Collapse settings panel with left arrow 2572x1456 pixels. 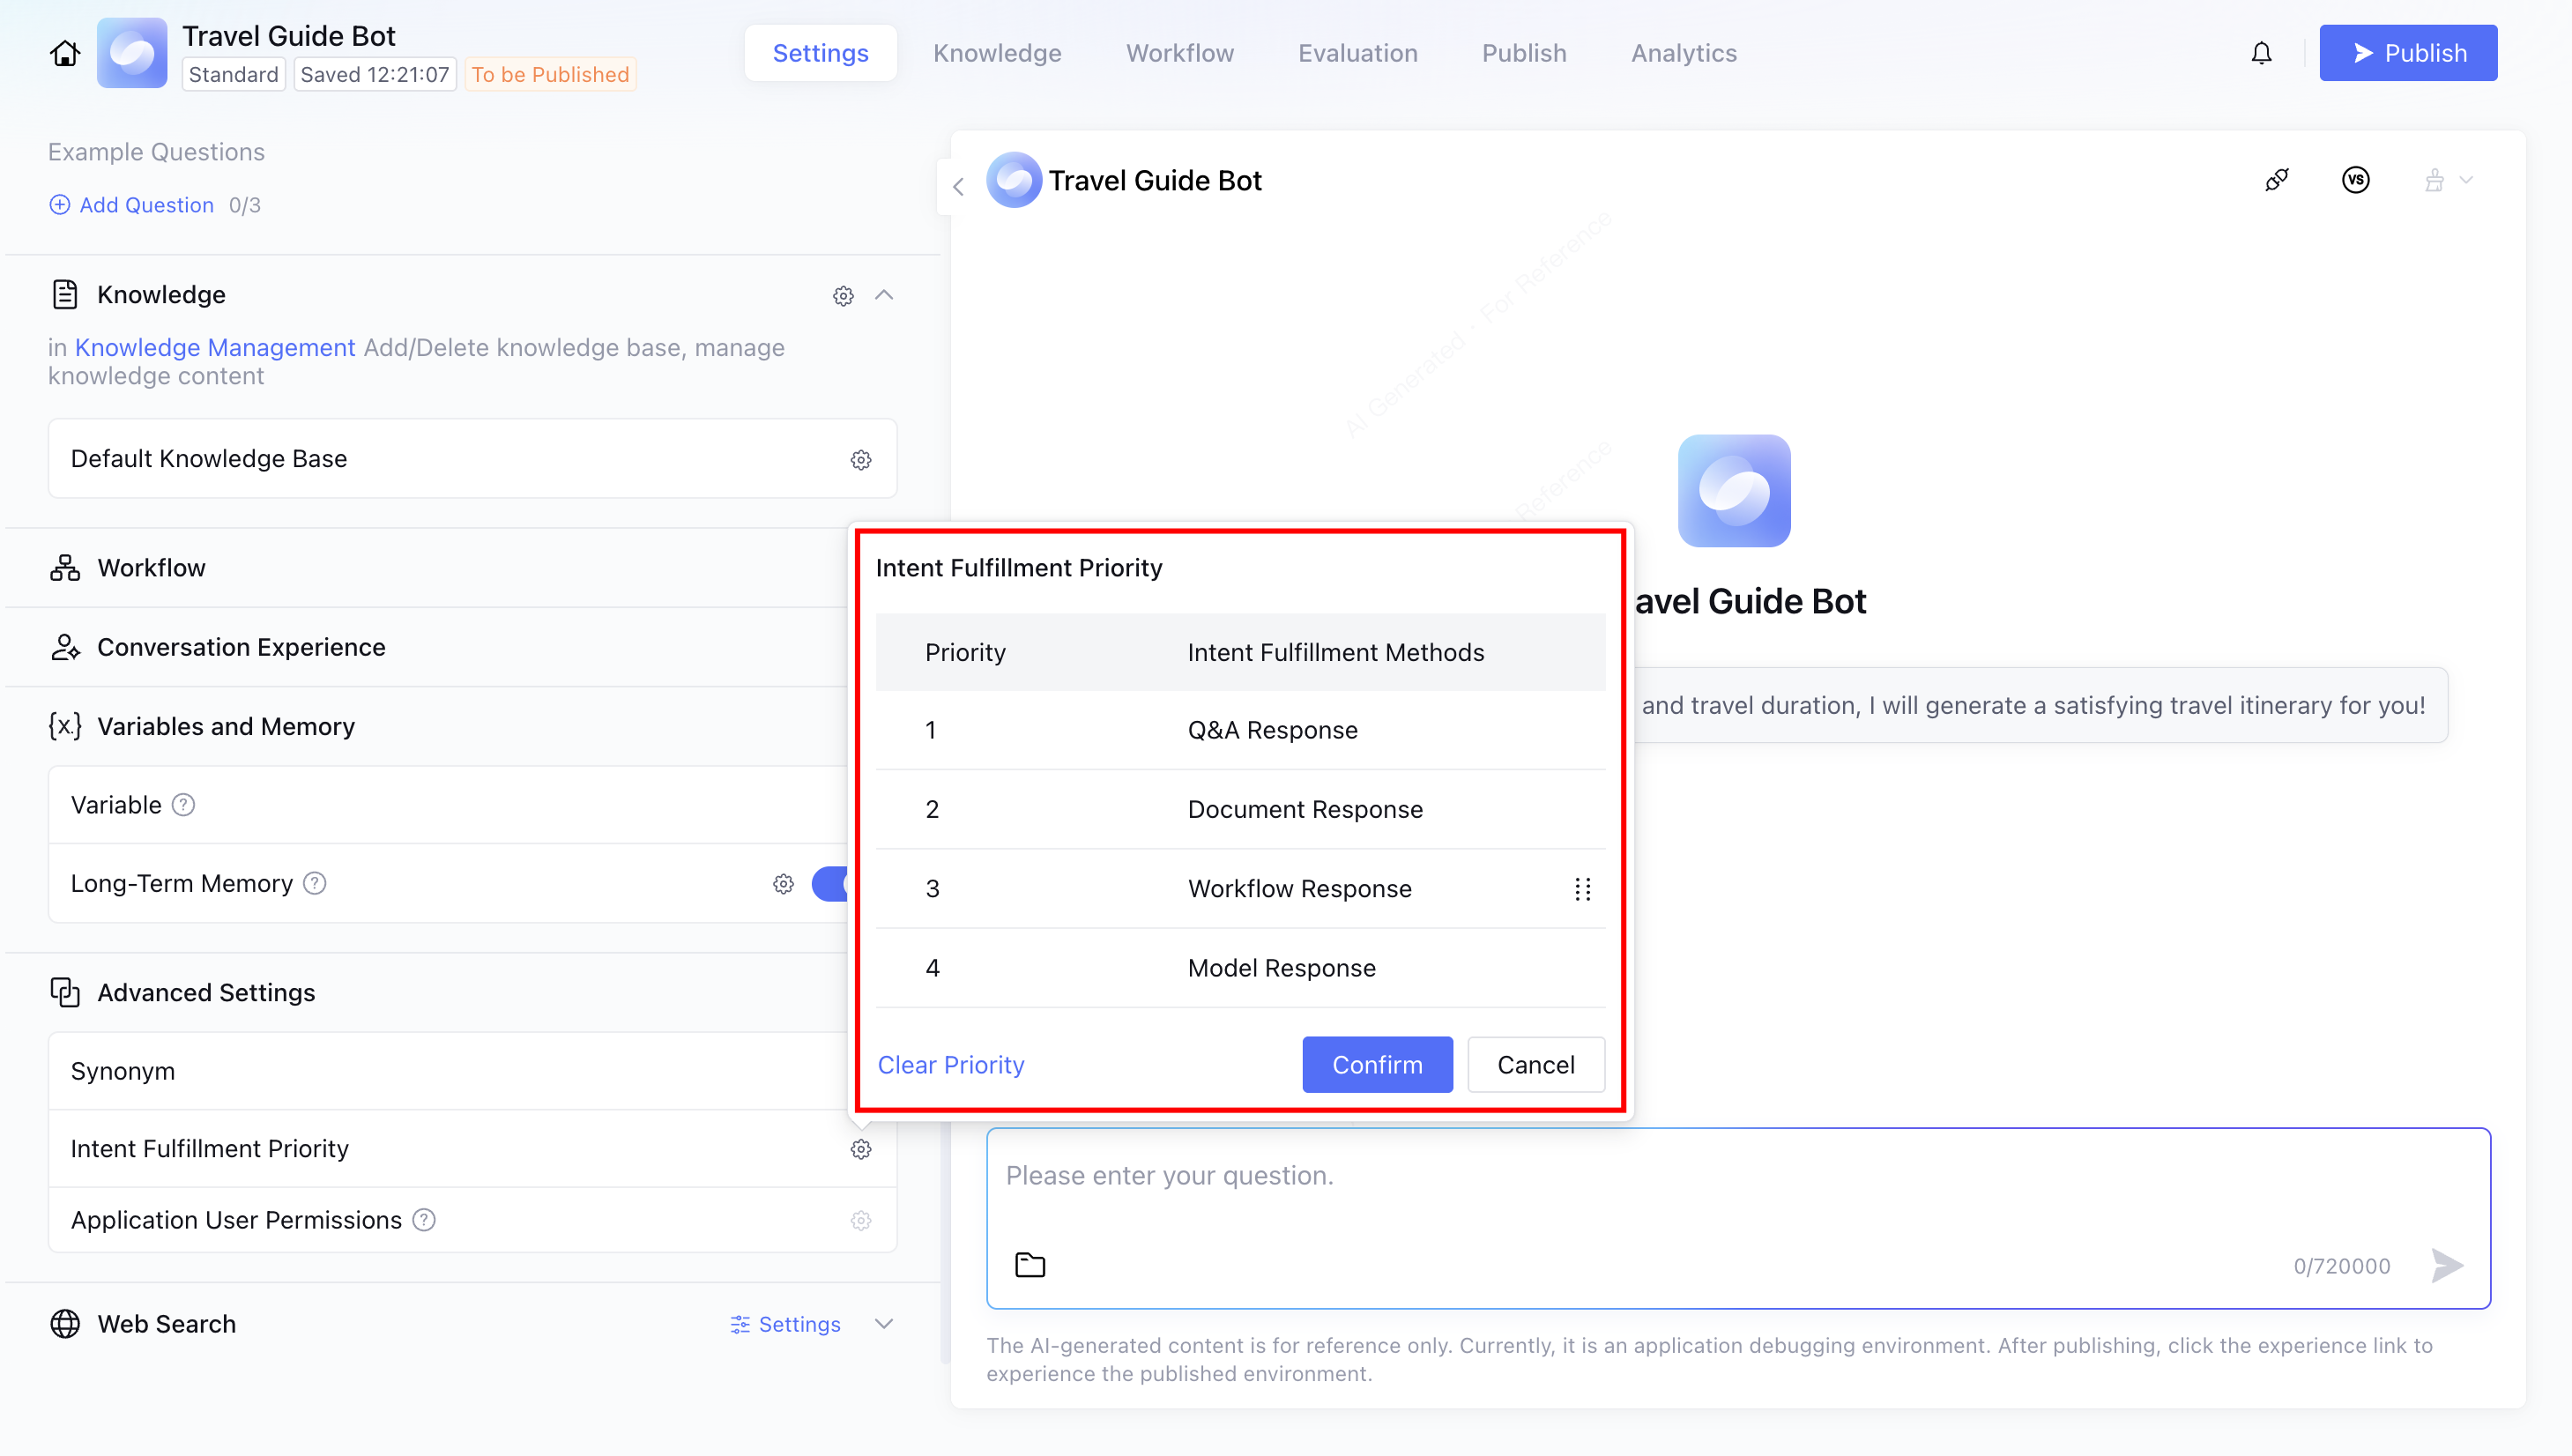(958, 187)
